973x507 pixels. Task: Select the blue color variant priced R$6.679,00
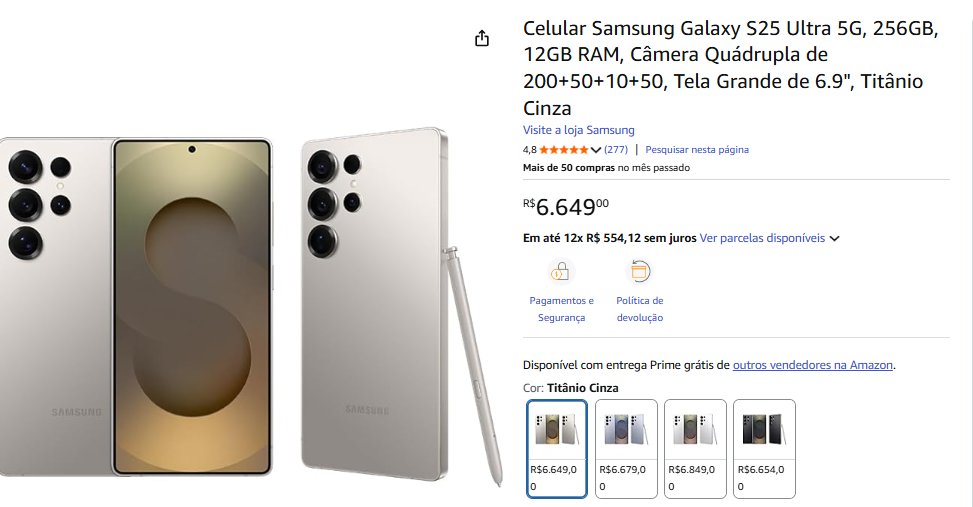pos(626,449)
